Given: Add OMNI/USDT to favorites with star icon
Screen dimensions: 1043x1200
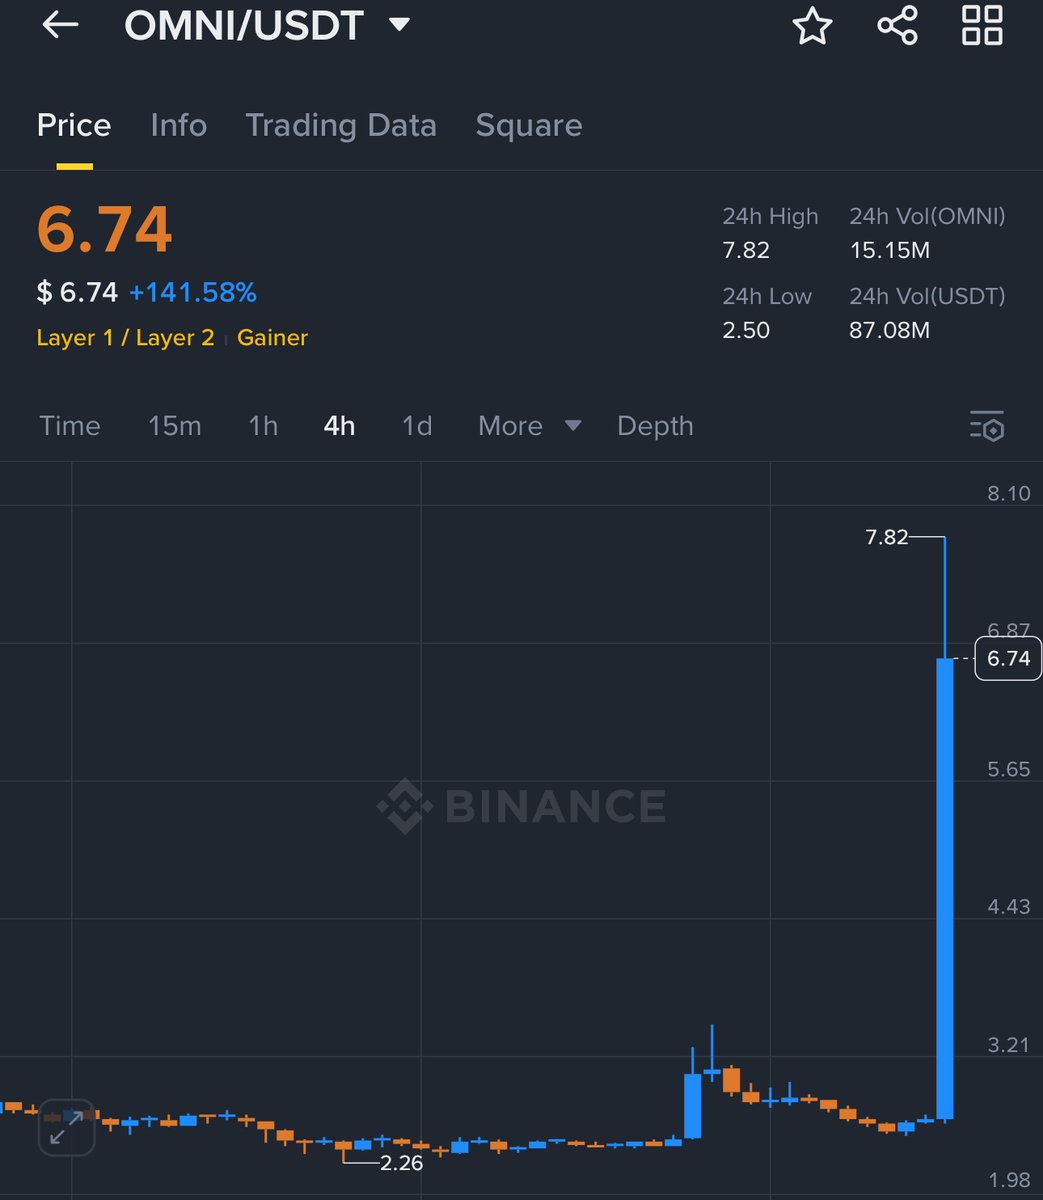Looking at the screenshot, I should point(812,25).
